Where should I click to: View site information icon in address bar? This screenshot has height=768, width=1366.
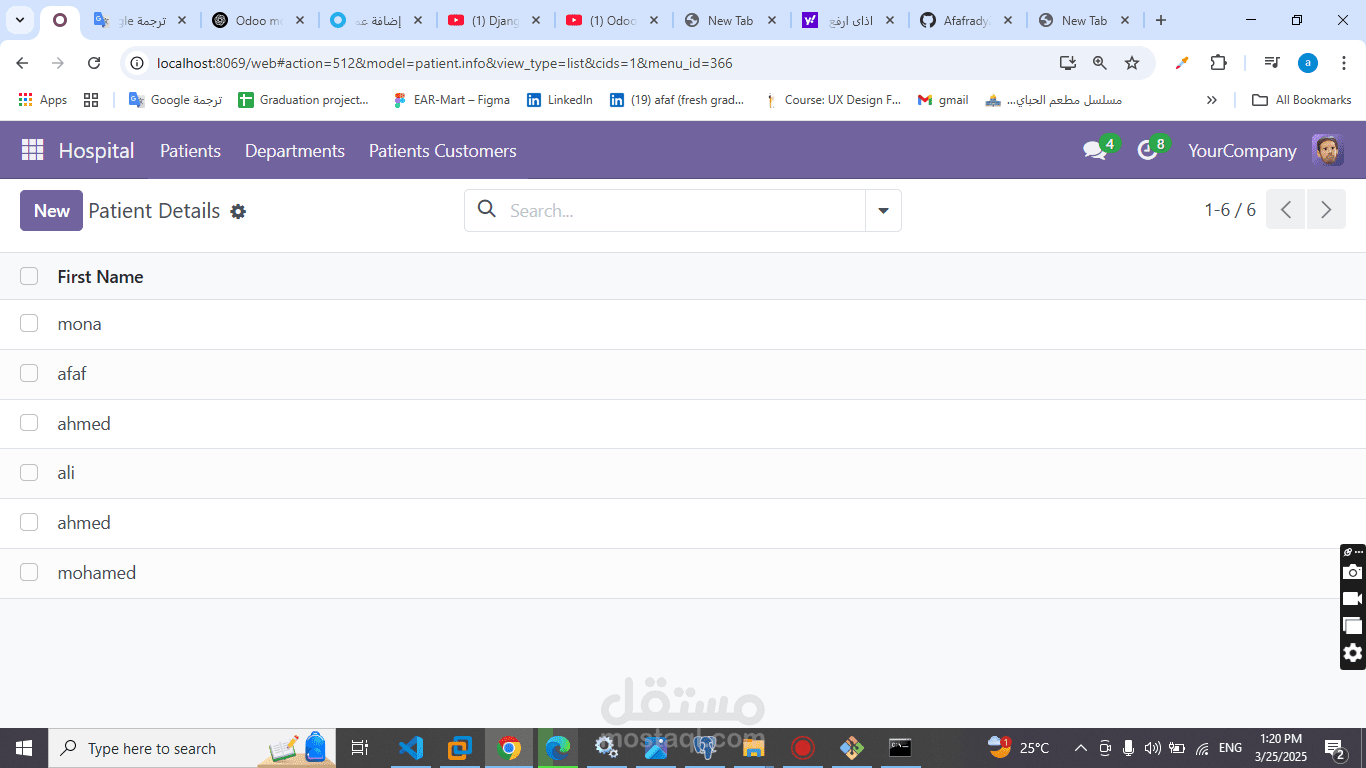tap(138, 63)
